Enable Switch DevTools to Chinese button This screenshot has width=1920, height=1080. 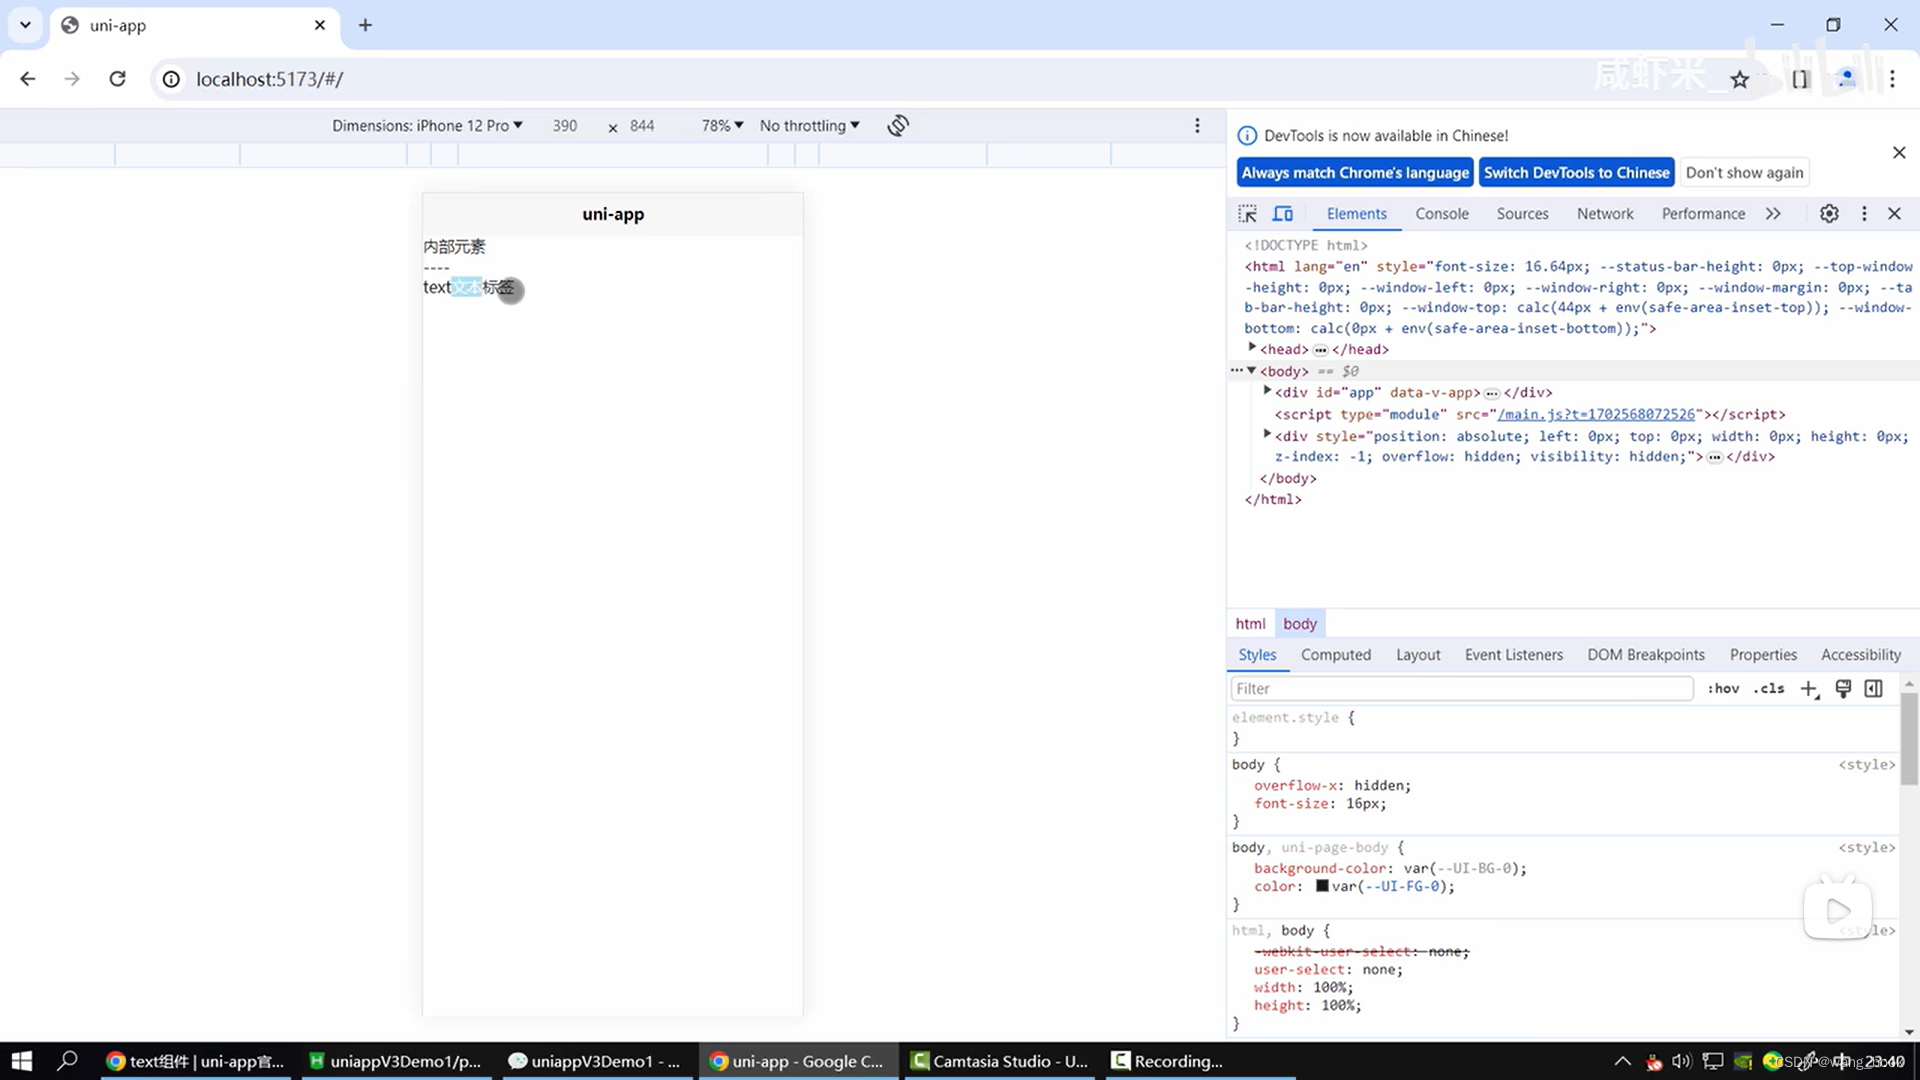click(x=1576, y=171)
